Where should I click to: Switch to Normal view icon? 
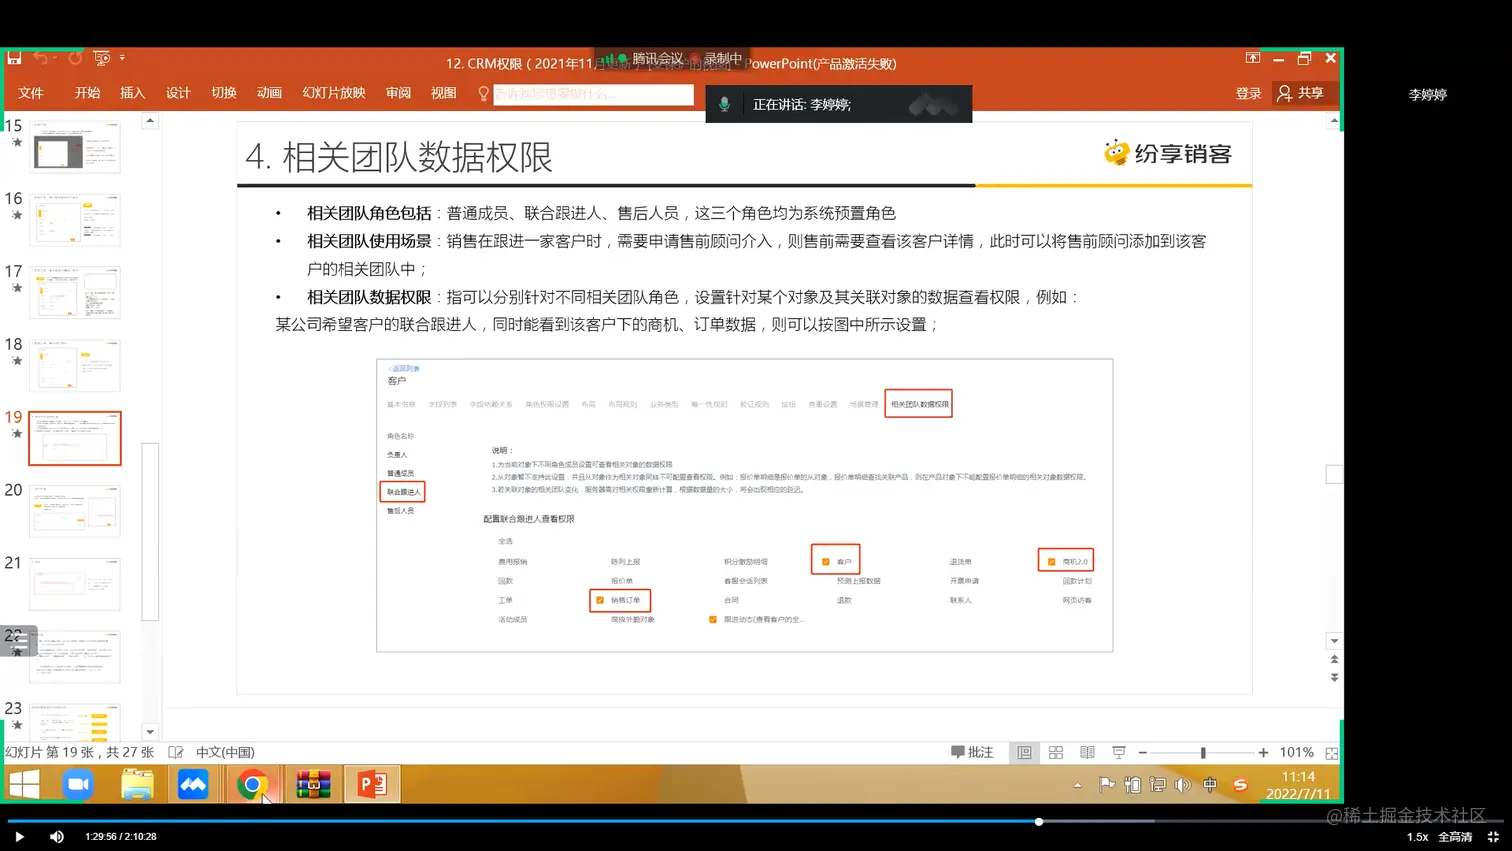[x=1025, y=753]
